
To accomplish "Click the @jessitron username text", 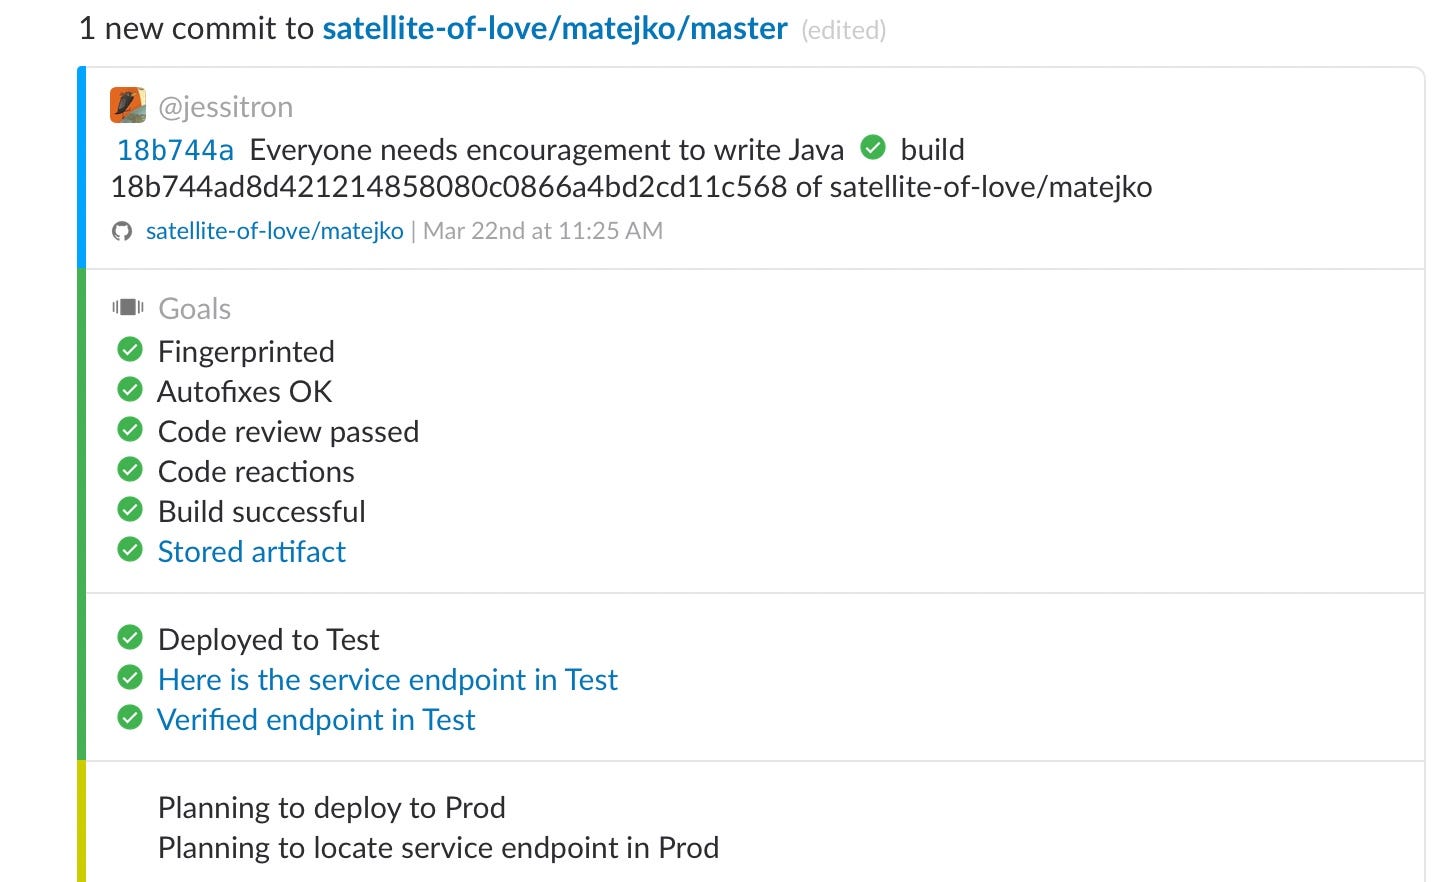I will click(x=226, y=107).
